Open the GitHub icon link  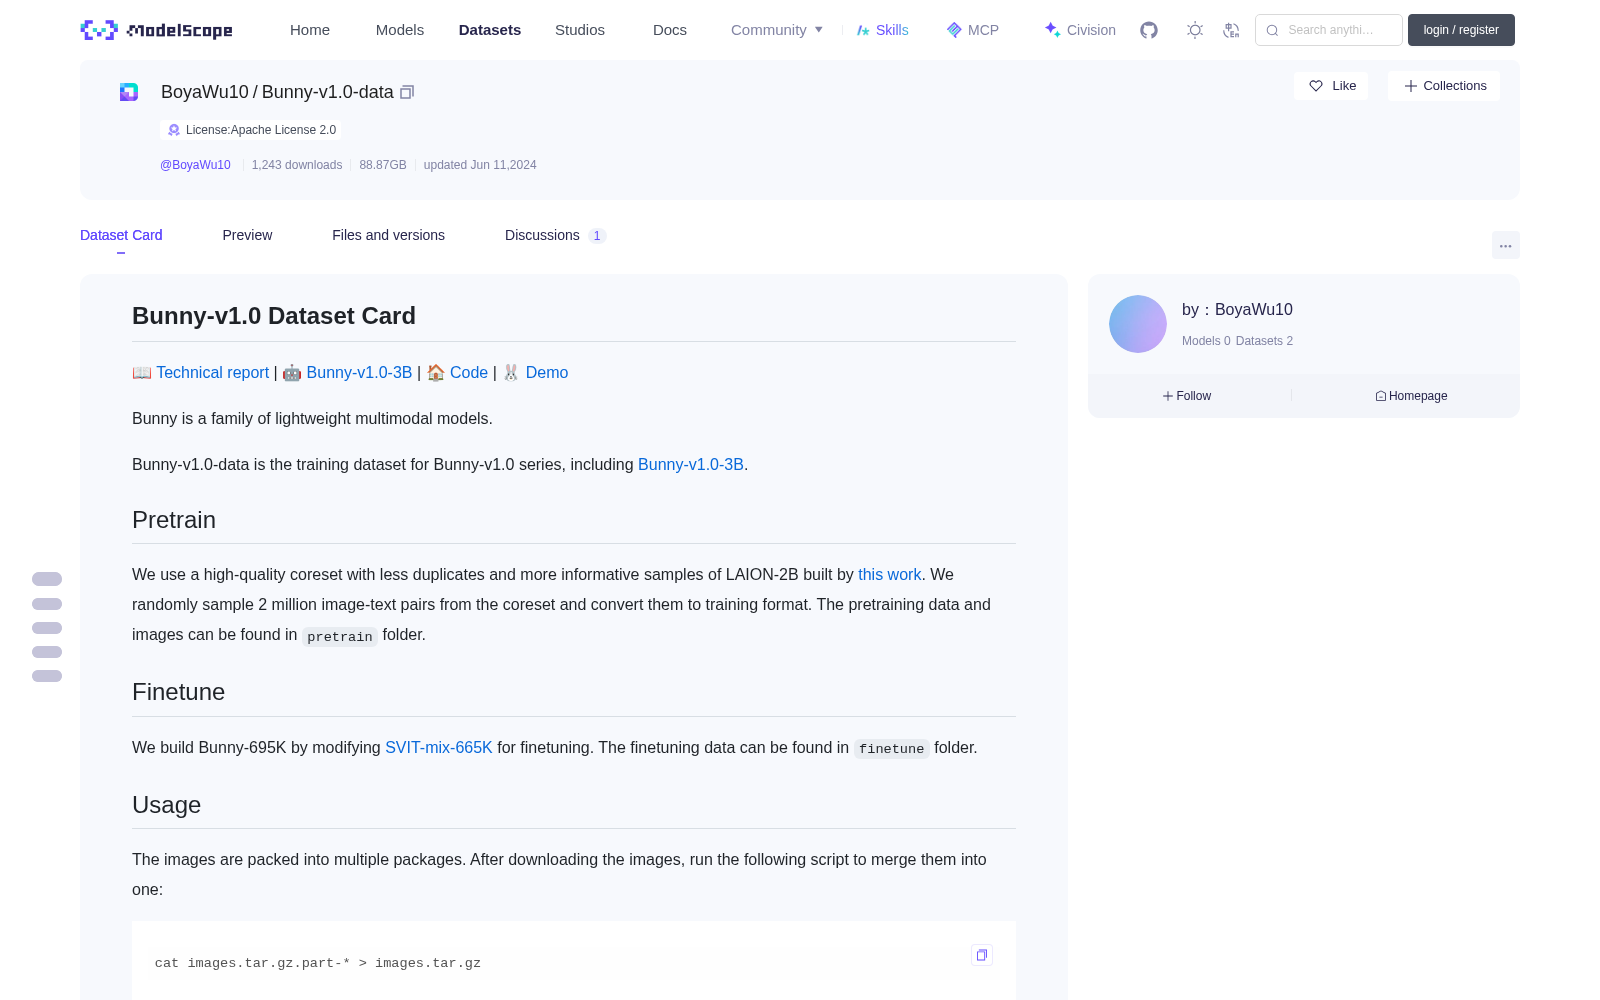click(x=1149, y=30)
